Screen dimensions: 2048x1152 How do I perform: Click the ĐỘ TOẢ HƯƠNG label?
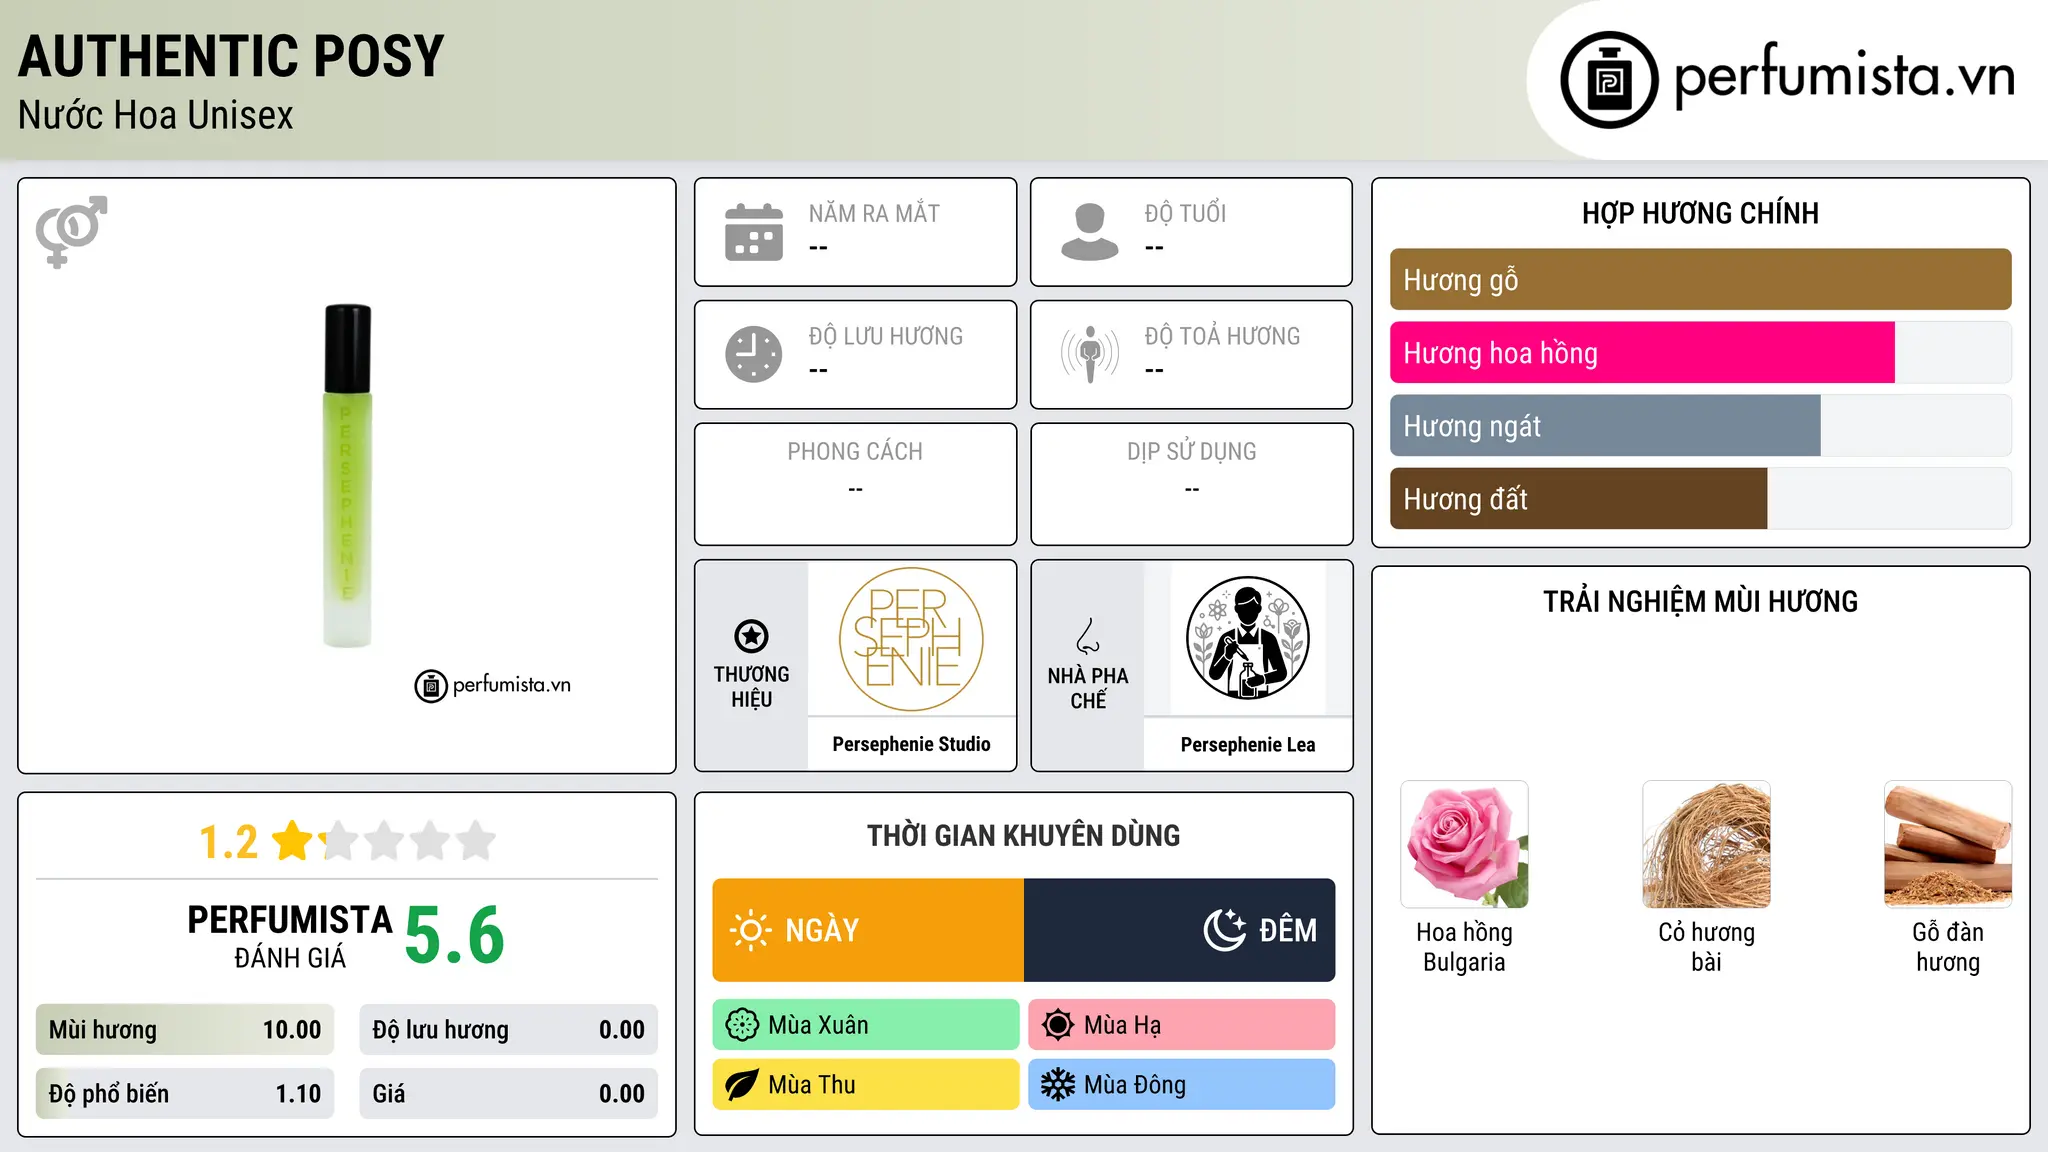coord(1223,337)
